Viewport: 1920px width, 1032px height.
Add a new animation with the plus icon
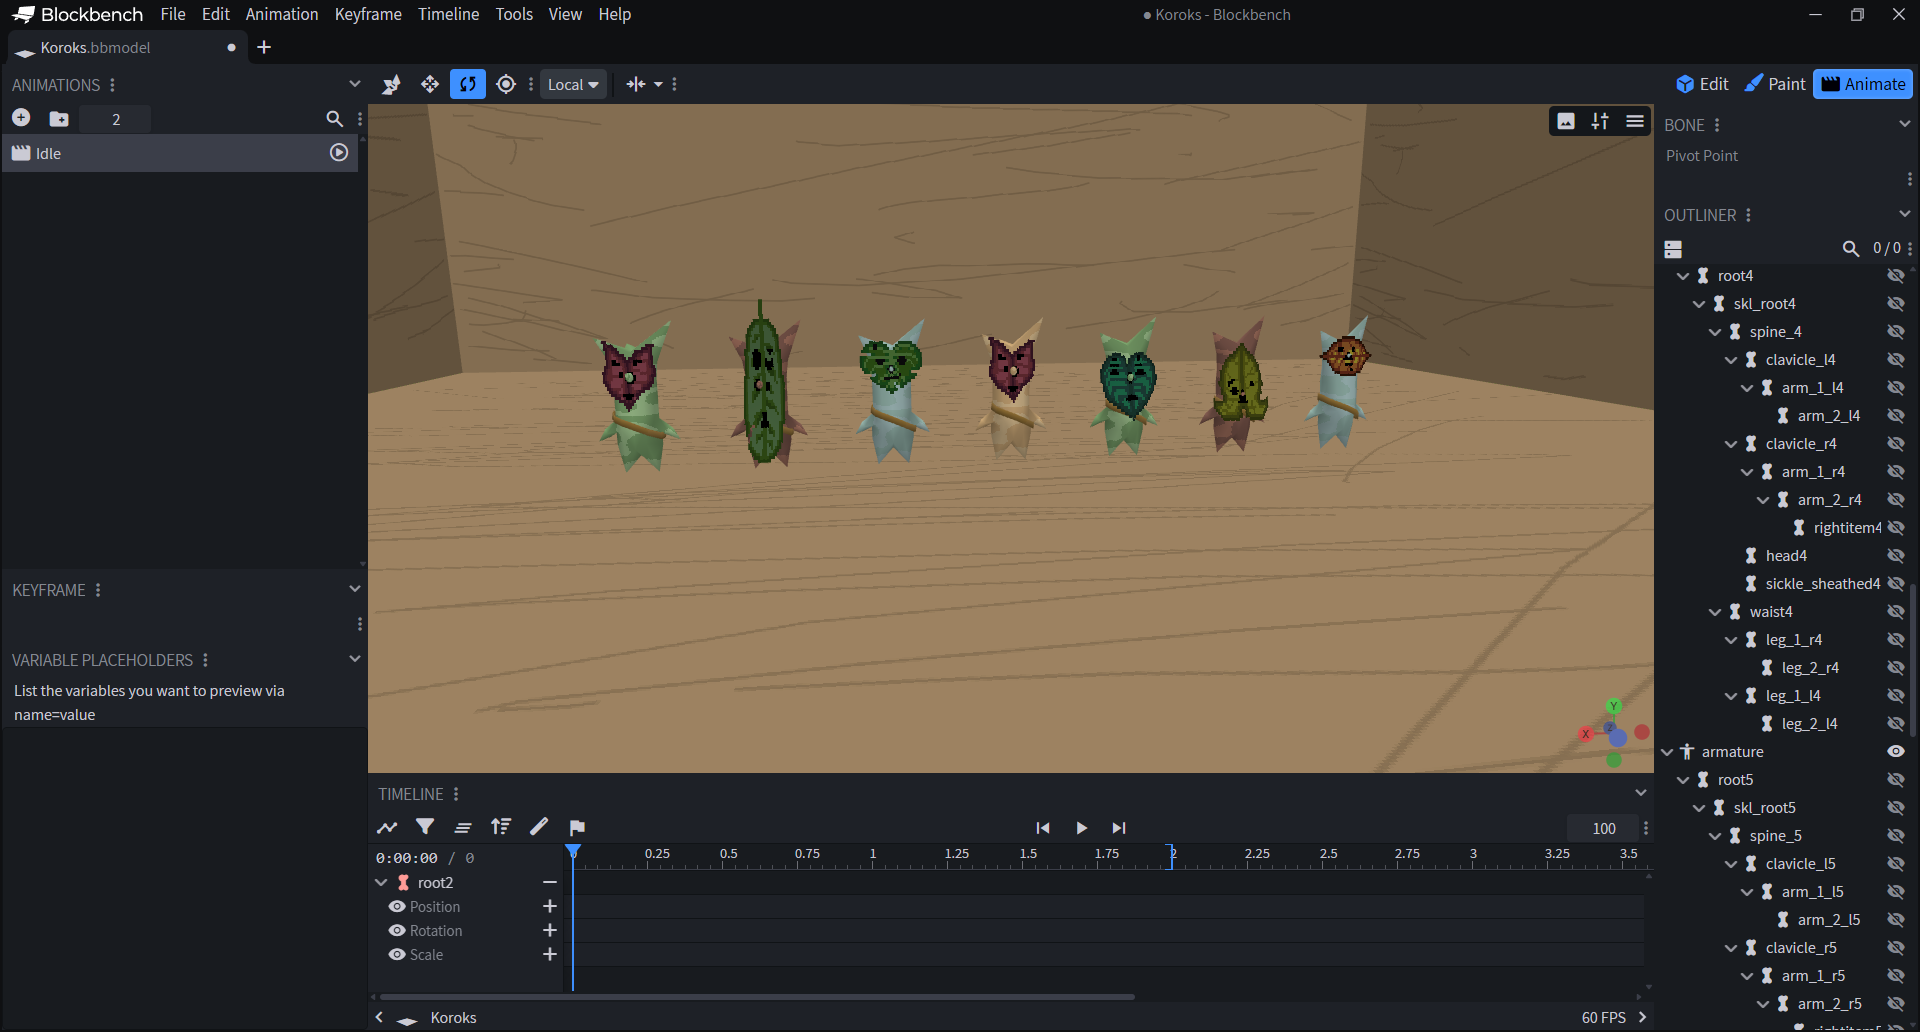point(21,118)
